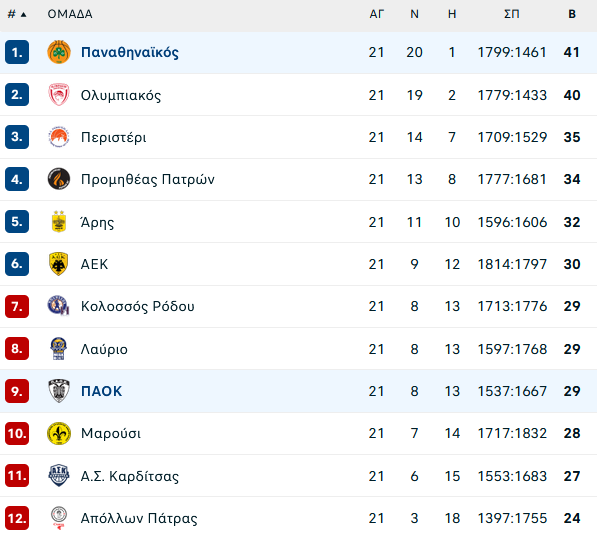The width and height of the screenshot is (597, 538).
Task: Click the blue rank badge 1.
Action: 17,52
